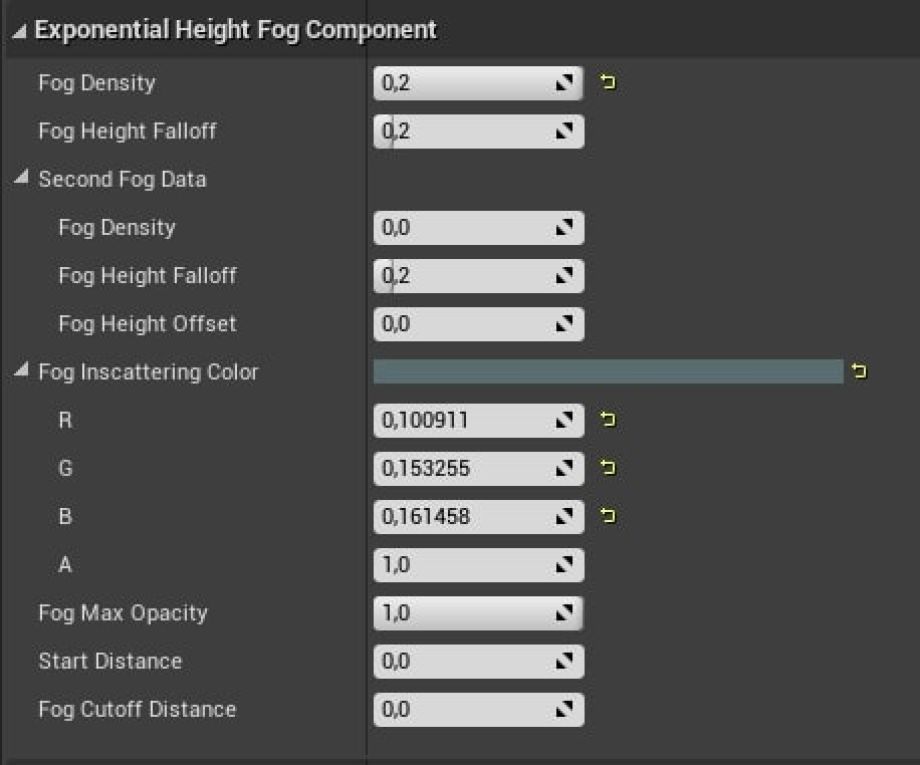
Task: Collapse Fog Inscattering Color channels
Action: [21, 371]
